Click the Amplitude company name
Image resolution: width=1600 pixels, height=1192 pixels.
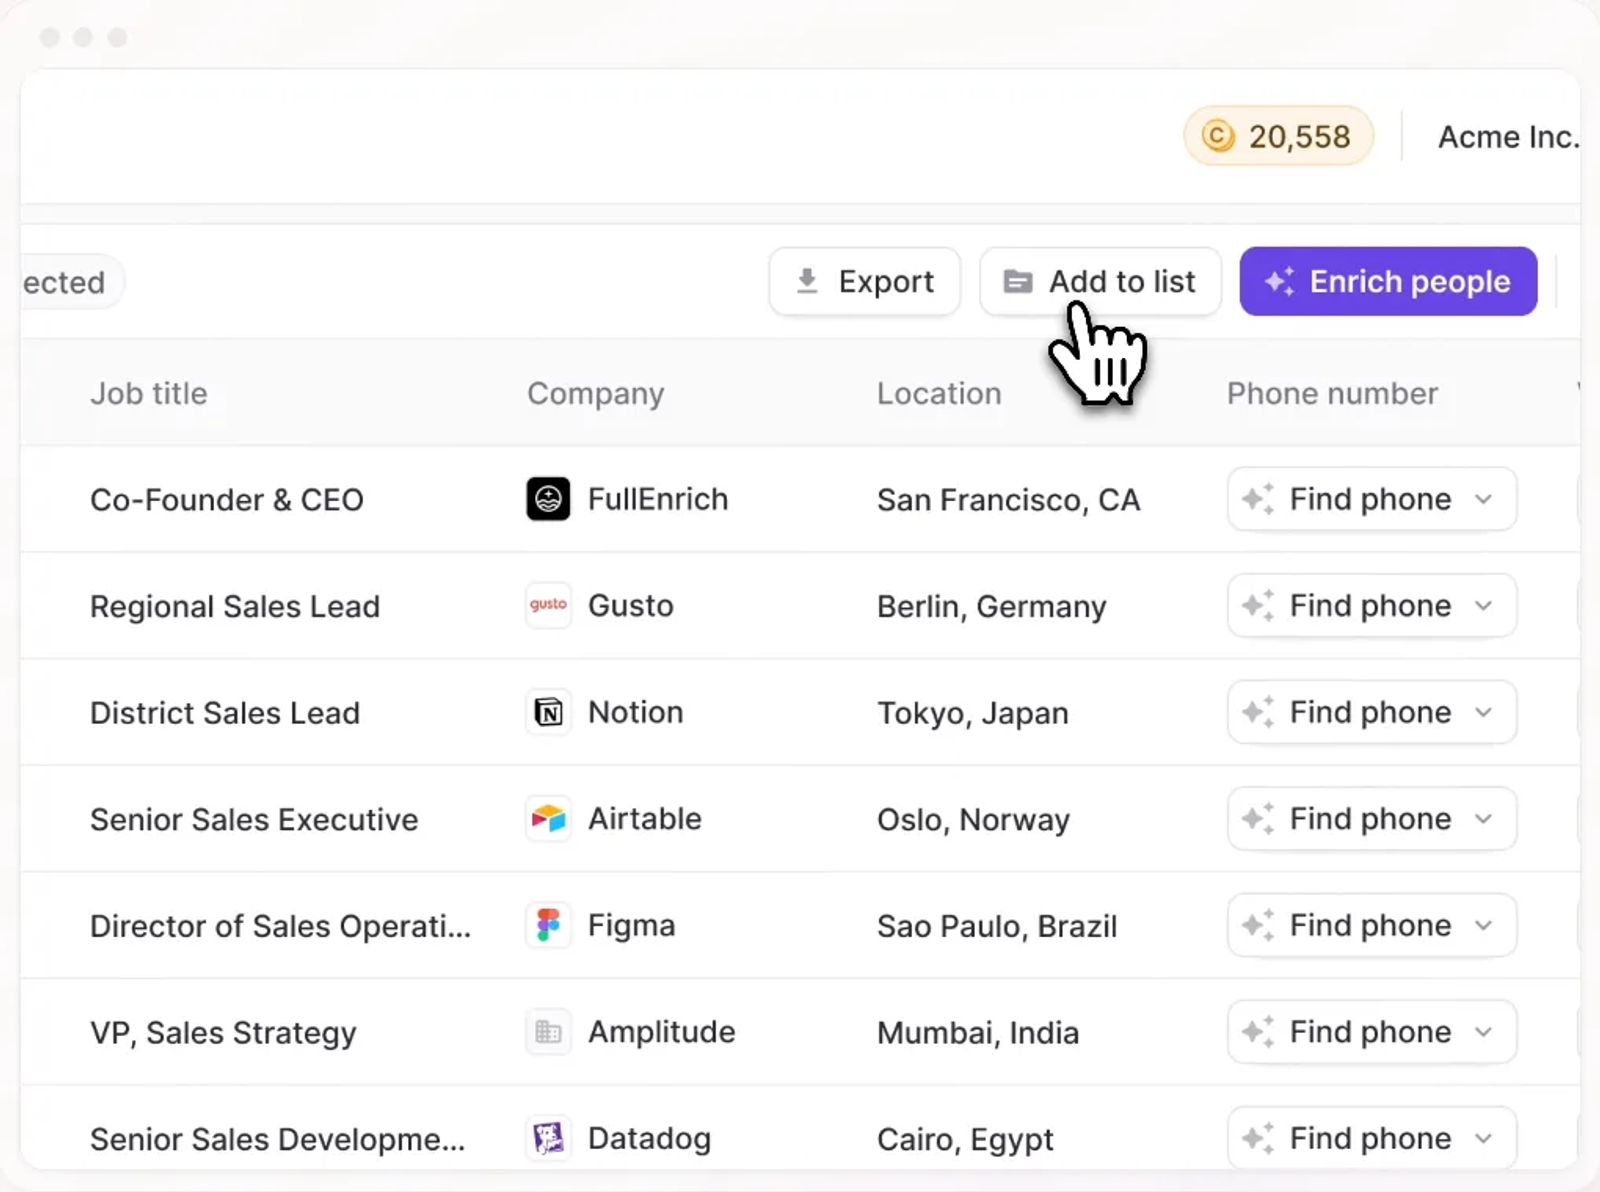(662, 1031)
